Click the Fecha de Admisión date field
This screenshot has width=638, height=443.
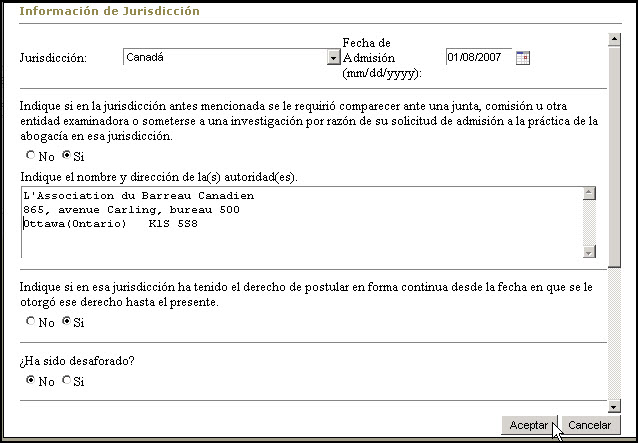click(x=478, y=57)
